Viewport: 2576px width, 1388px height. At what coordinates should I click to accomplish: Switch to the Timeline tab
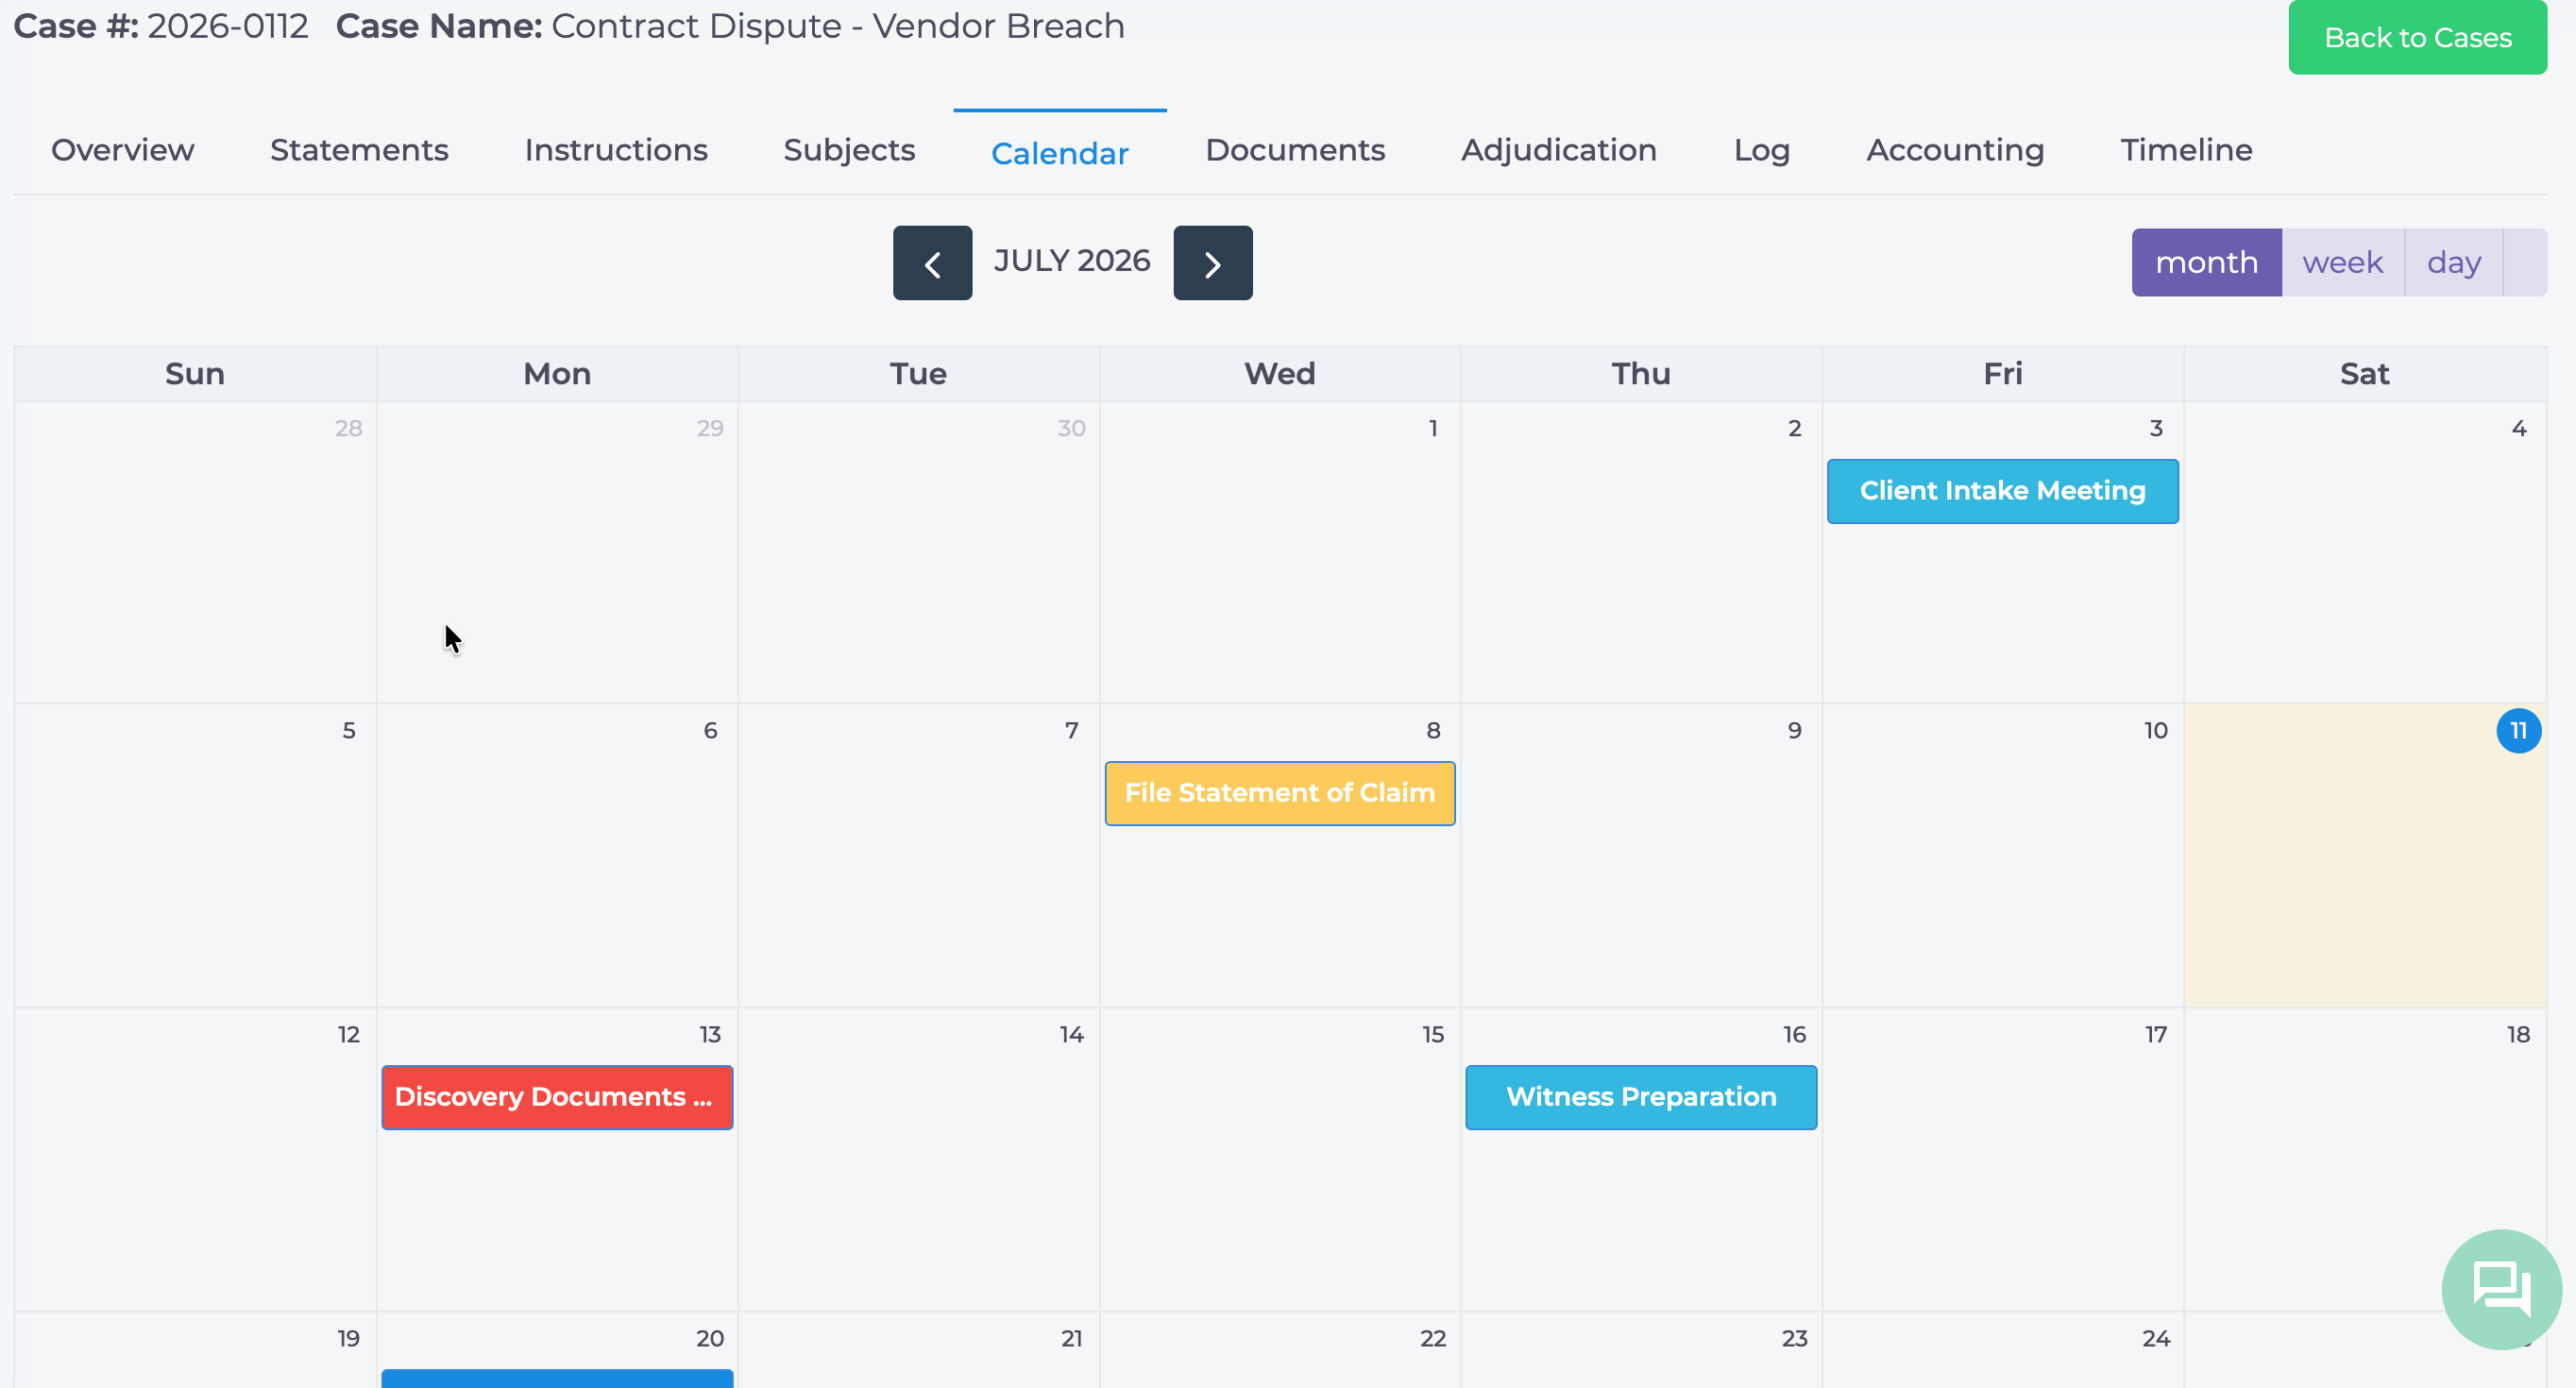2186,150
